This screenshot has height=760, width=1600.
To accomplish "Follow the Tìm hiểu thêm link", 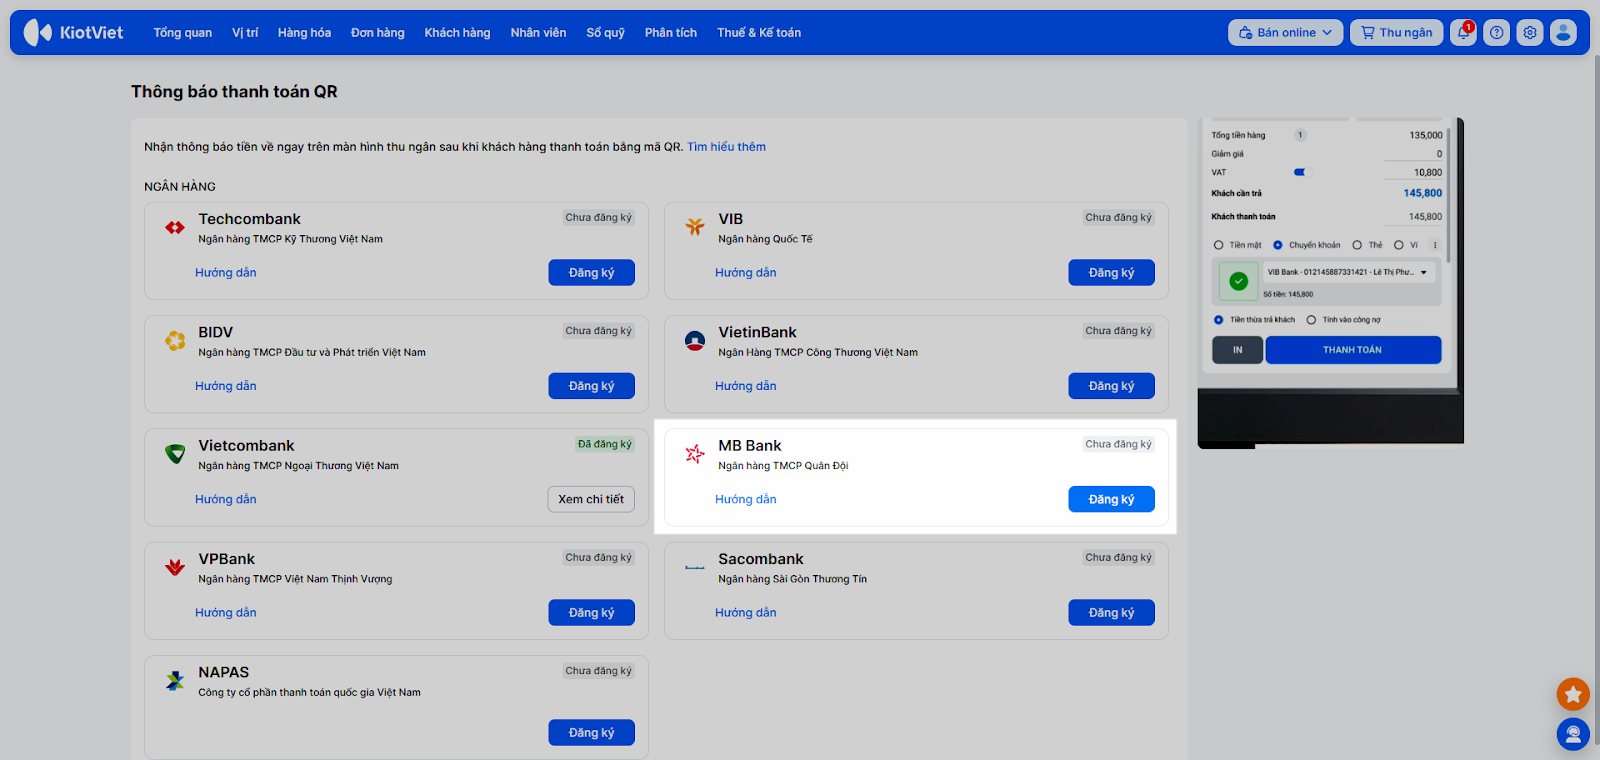I will pos(726,147).
